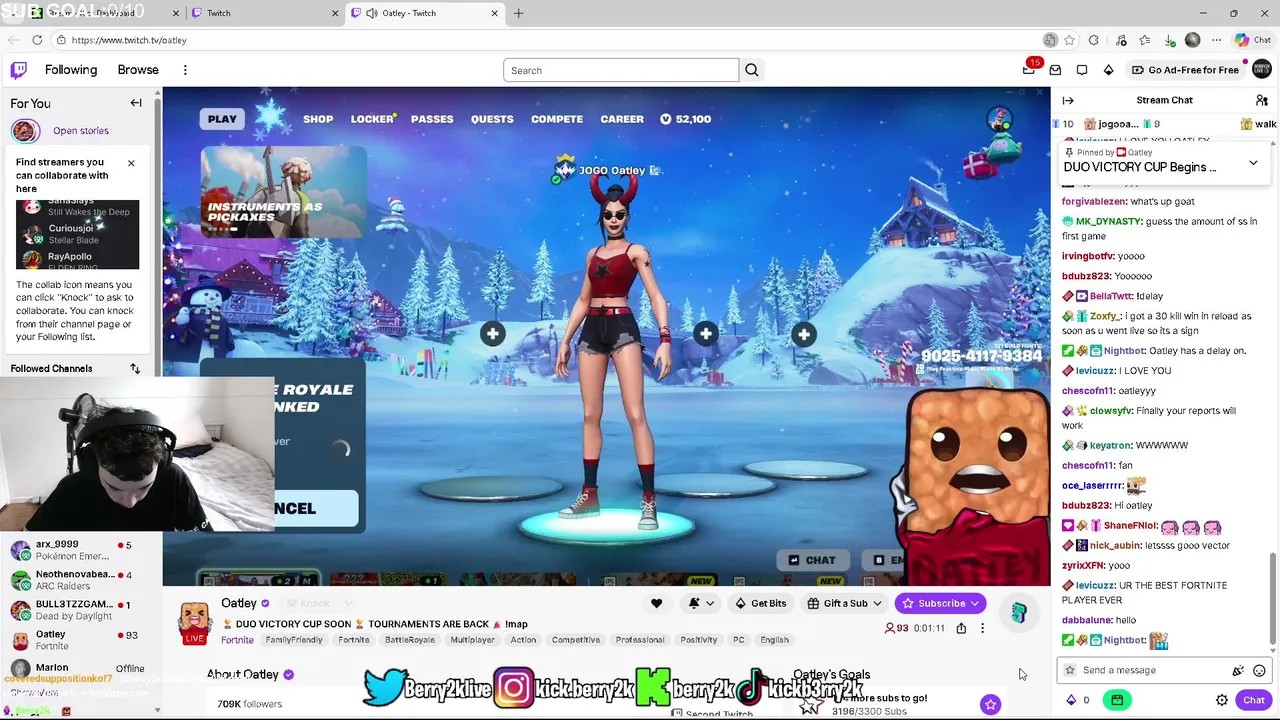Collapse the For You sidebar

point(136,103)
